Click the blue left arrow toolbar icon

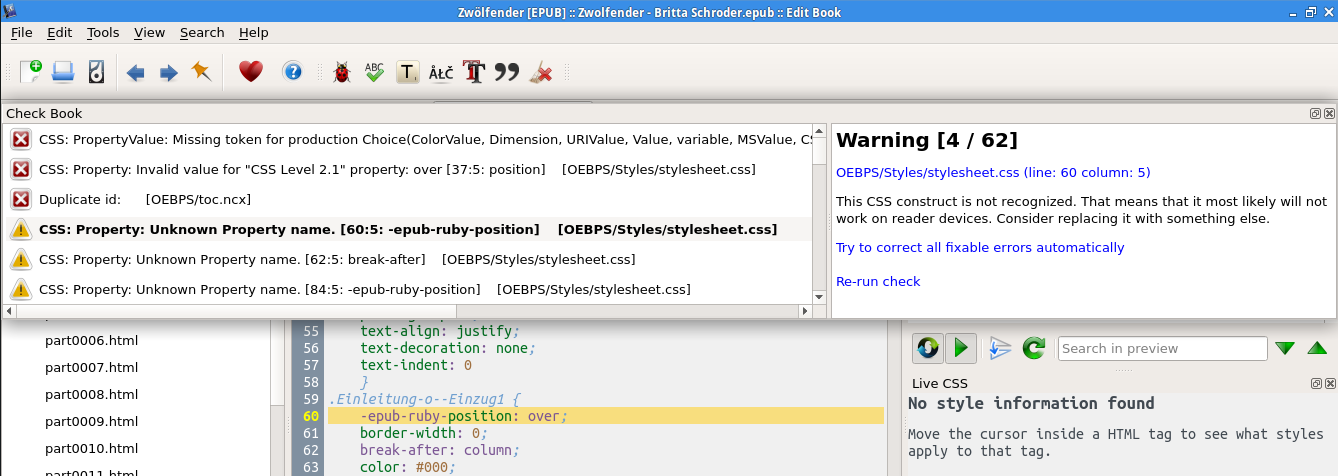(136, 72)
